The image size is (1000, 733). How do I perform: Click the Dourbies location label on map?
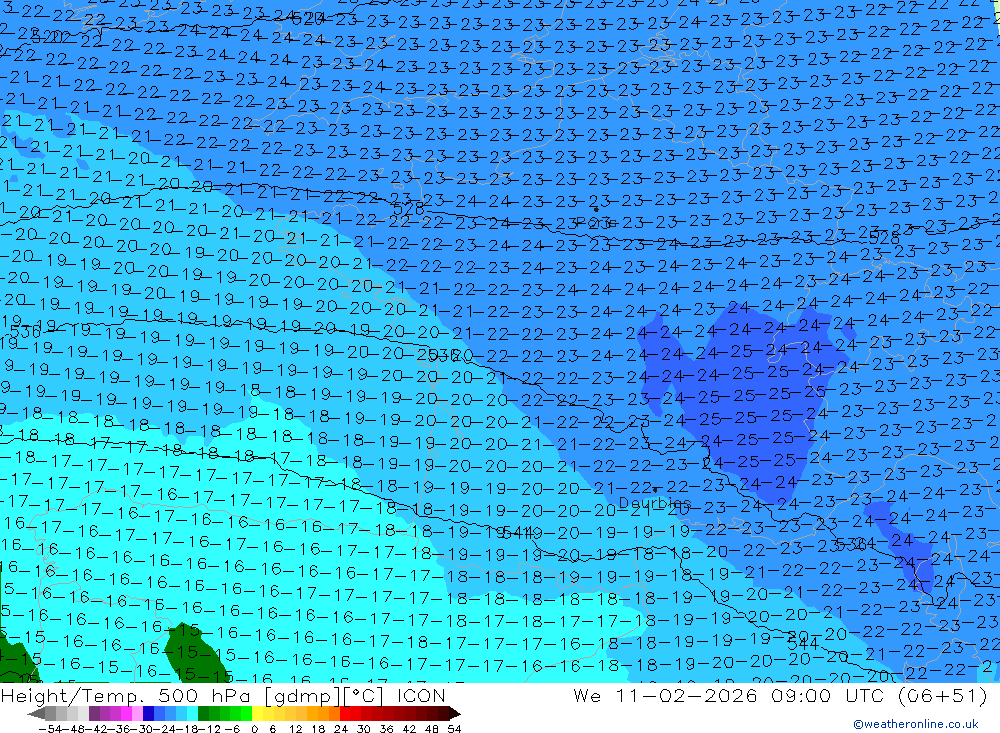point(655,503)
